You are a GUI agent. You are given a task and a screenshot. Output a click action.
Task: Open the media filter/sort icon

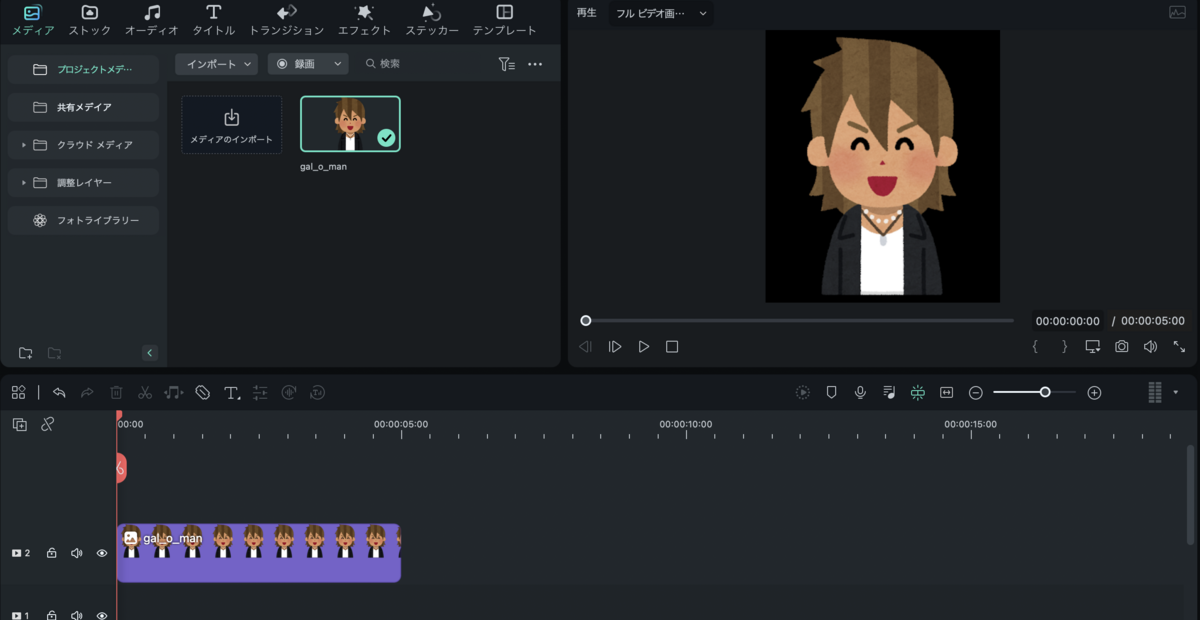click(507, 64)
